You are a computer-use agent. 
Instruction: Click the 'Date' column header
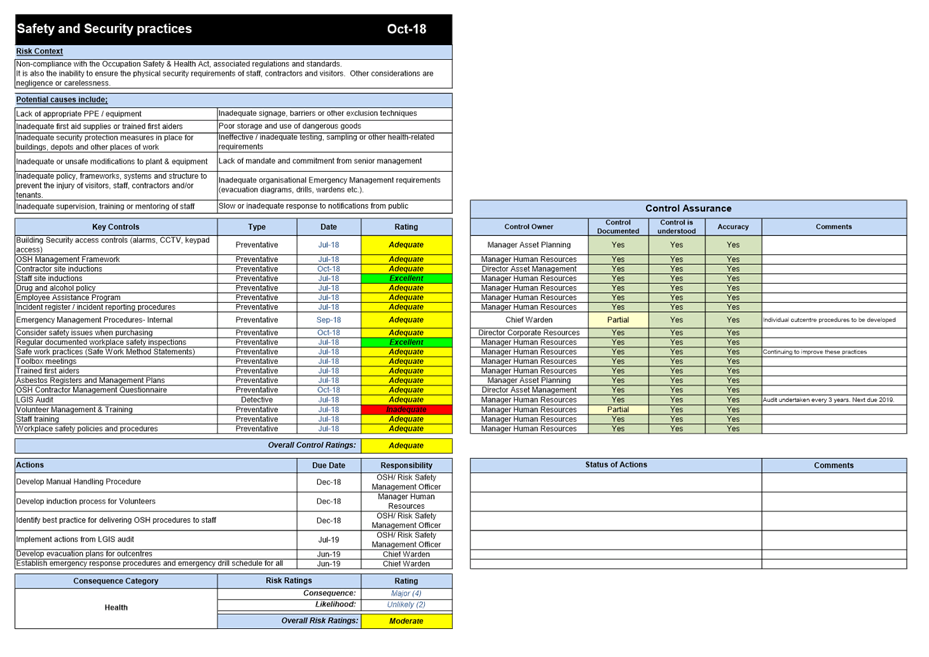click(329, 227)
